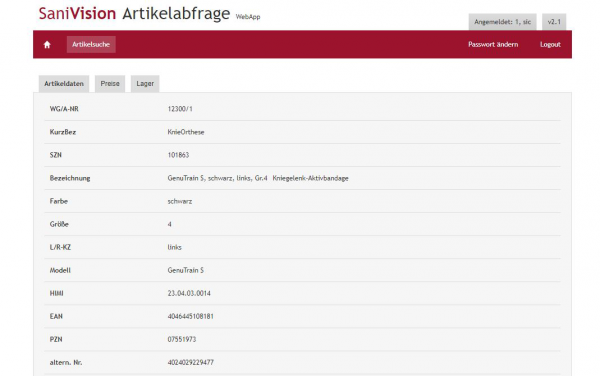Click the EAN code 4046445108181

pos(191,316)
